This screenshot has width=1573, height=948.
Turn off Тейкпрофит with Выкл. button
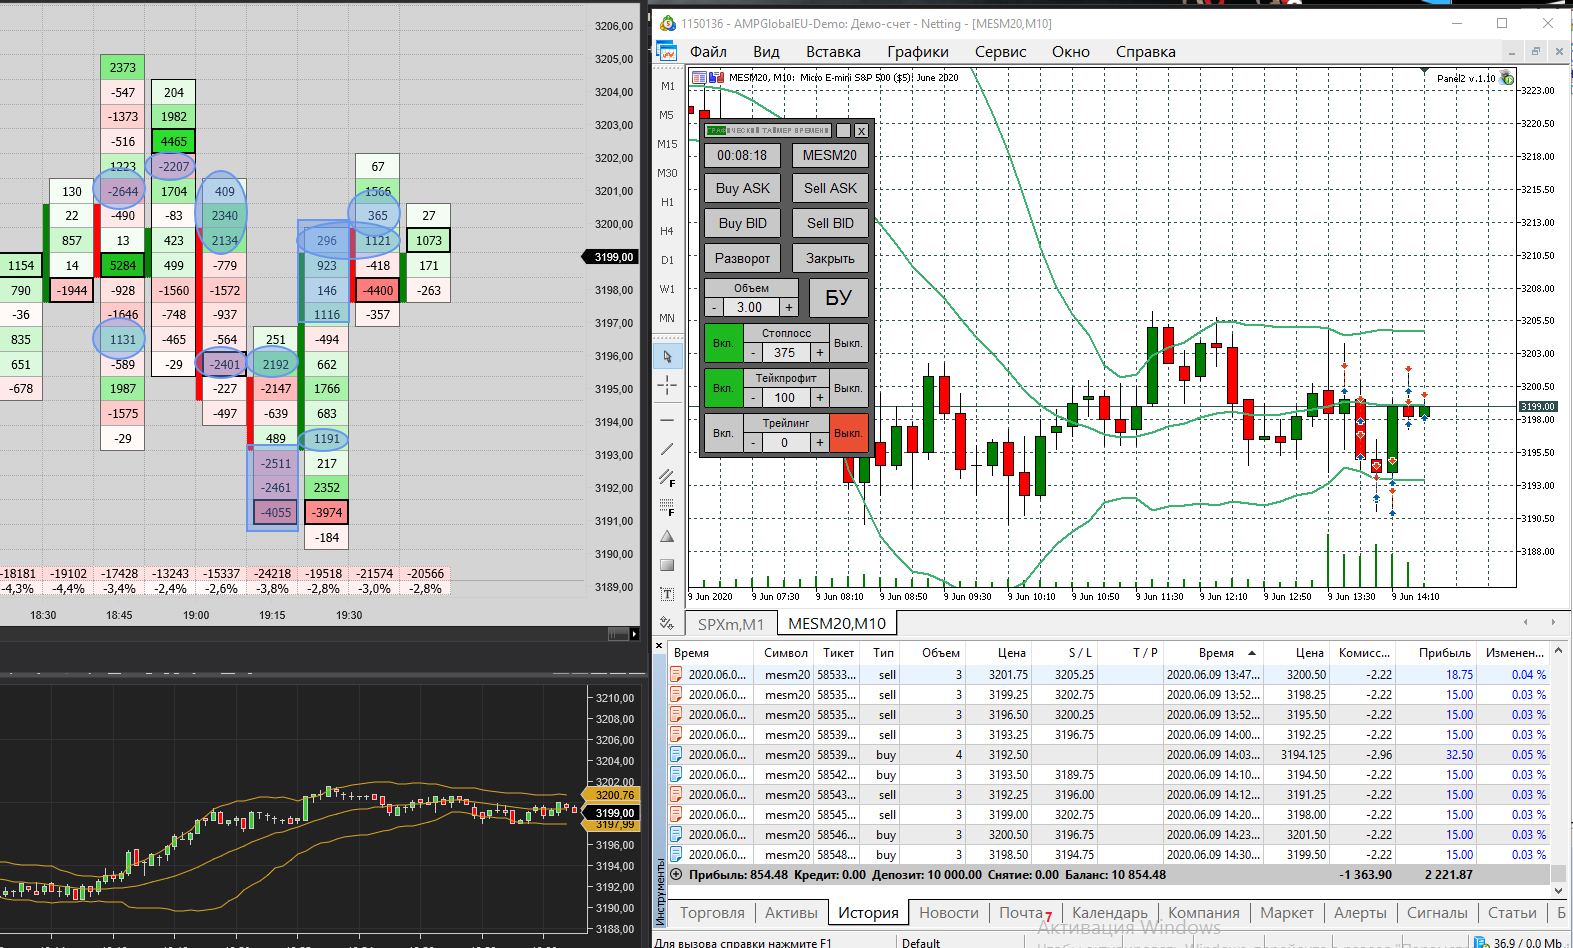[848, 388]
